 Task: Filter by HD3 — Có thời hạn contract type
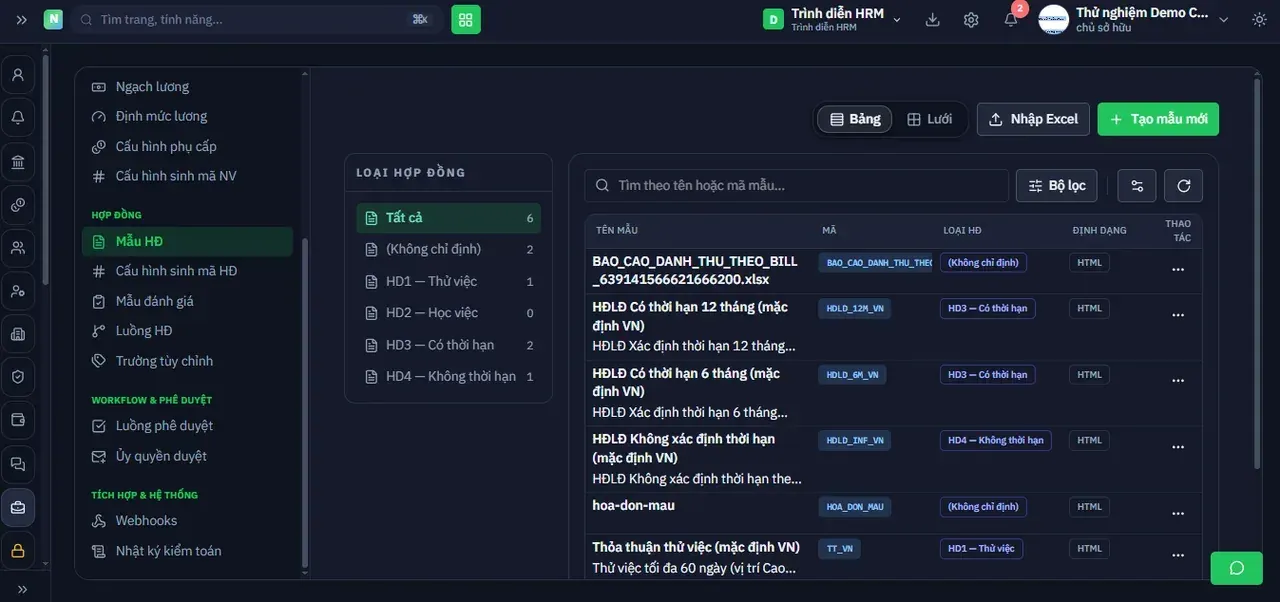pos(448,345)
